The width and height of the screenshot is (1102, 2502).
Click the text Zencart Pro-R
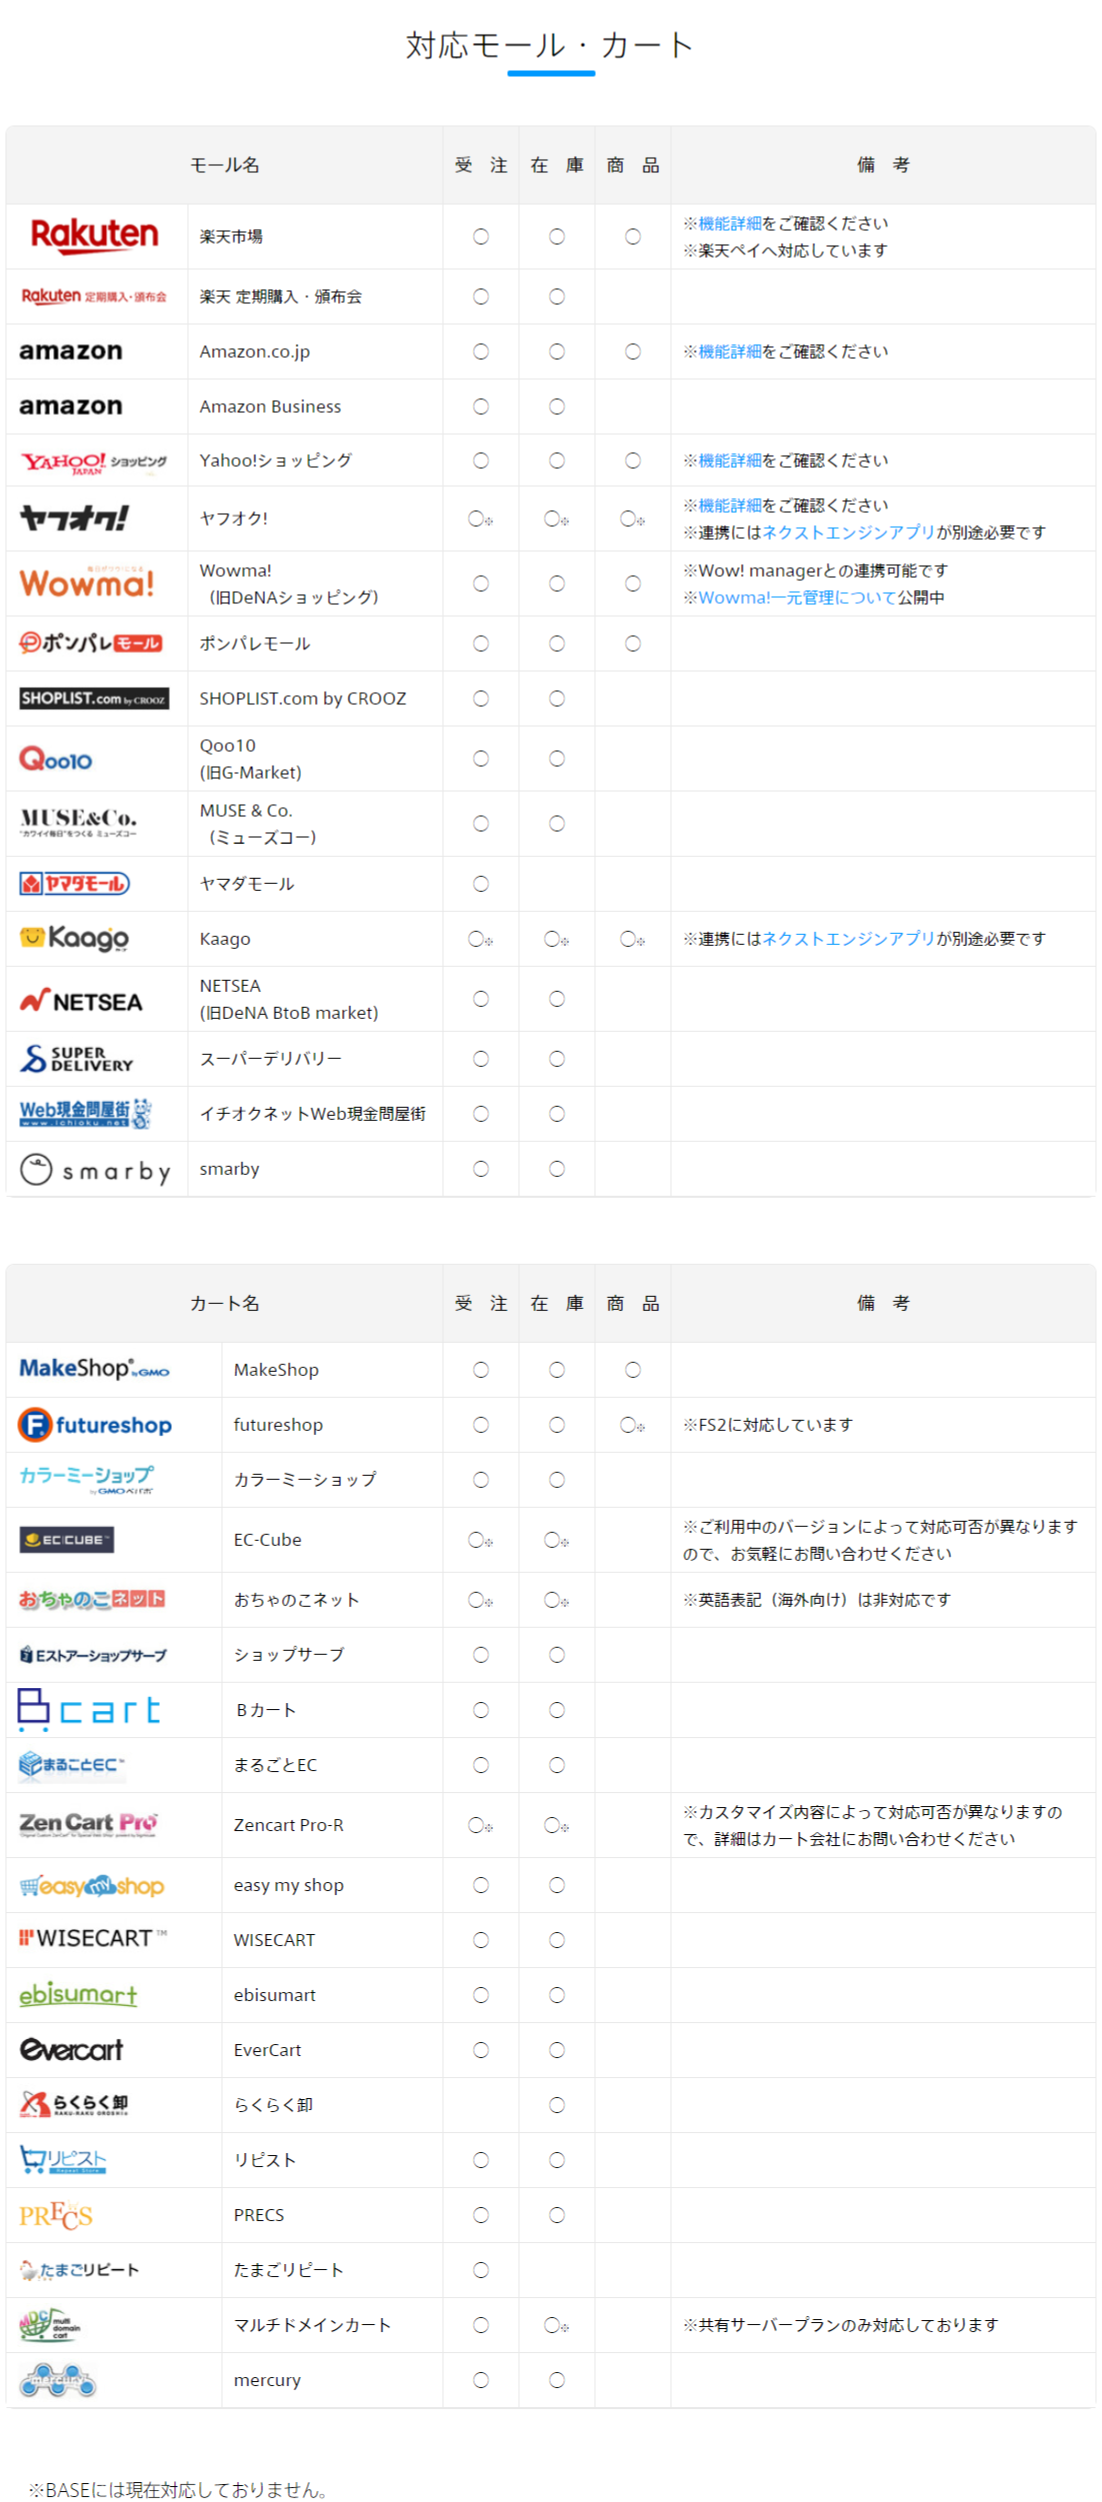[x=289, y=1825]
